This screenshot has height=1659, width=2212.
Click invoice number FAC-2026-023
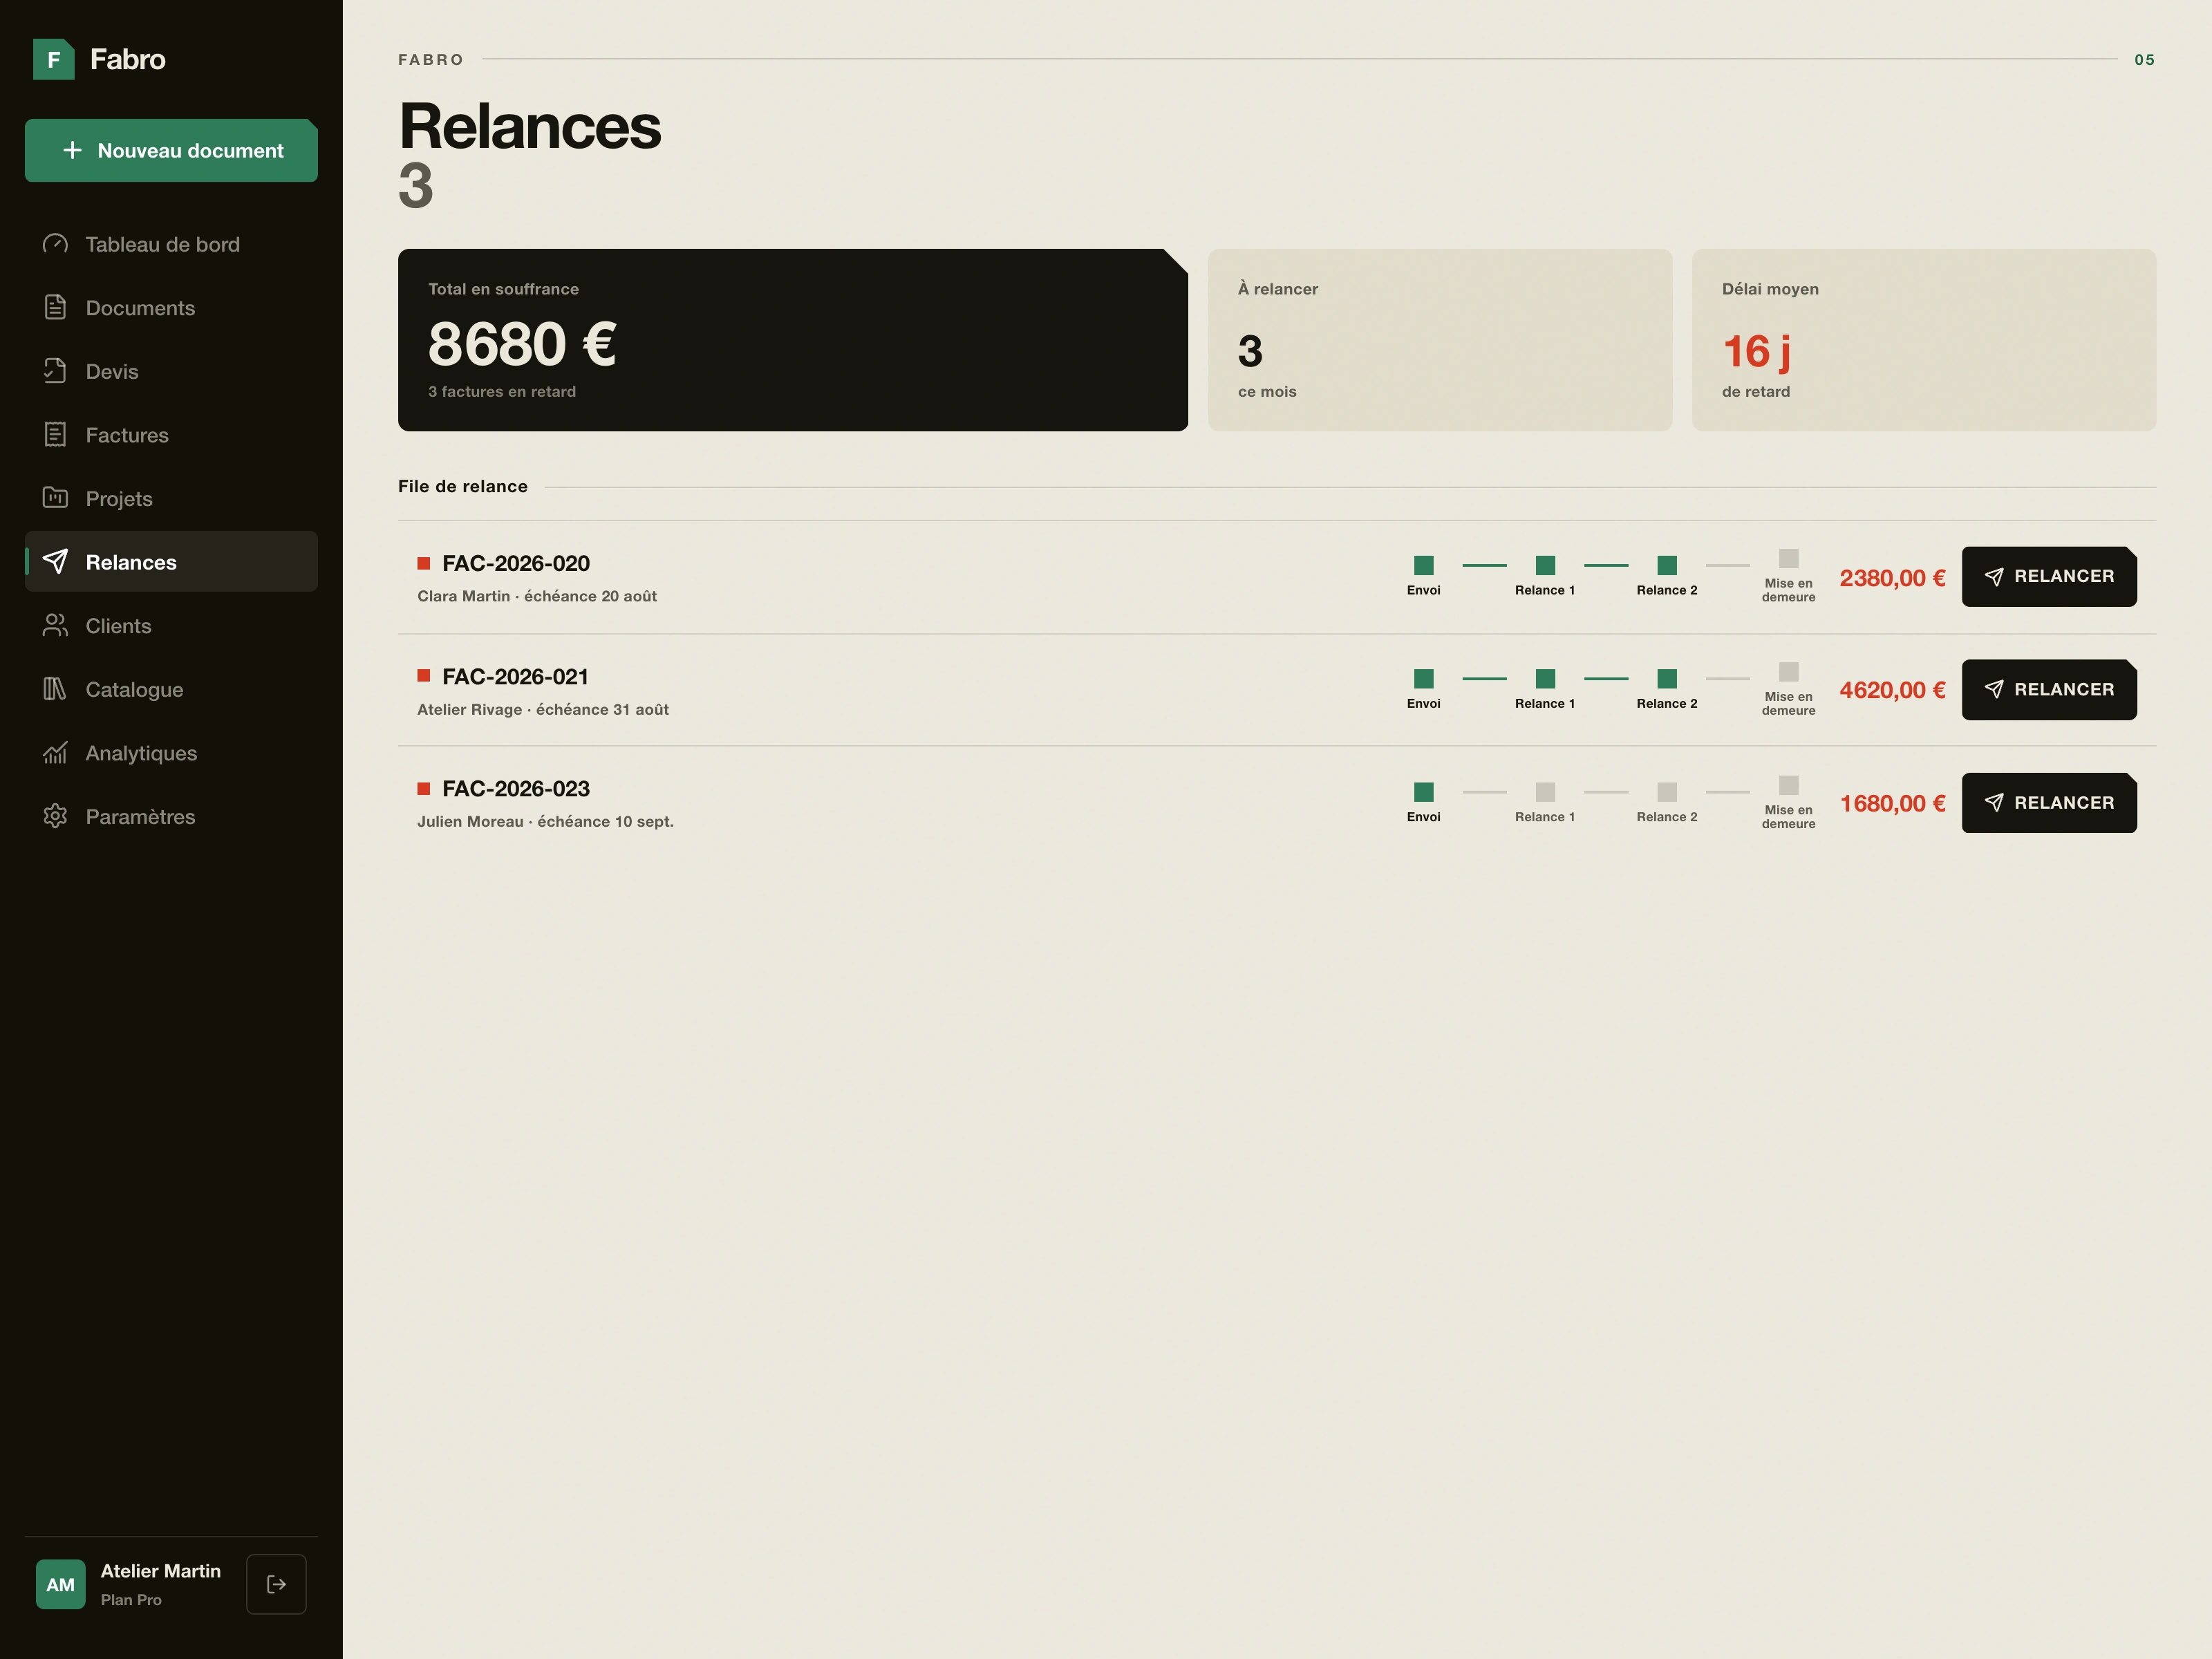tap(516, 788)
